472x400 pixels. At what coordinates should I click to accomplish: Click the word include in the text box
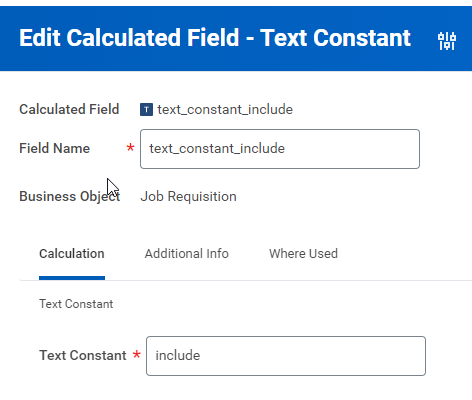[178, 355]
